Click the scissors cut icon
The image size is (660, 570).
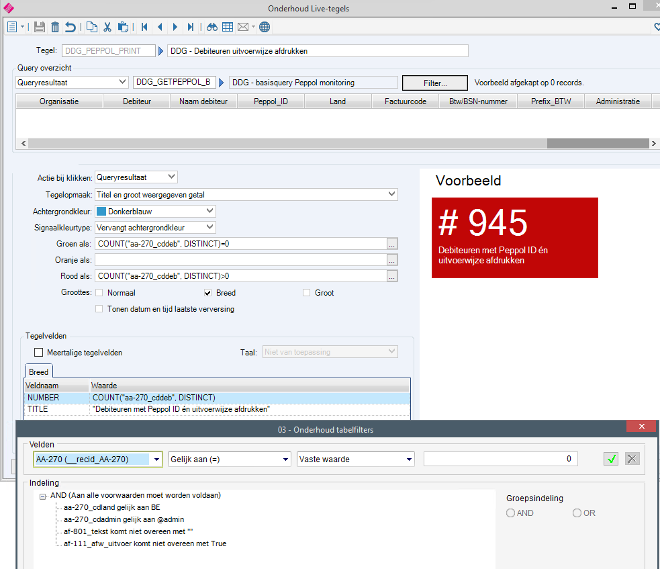108,27
